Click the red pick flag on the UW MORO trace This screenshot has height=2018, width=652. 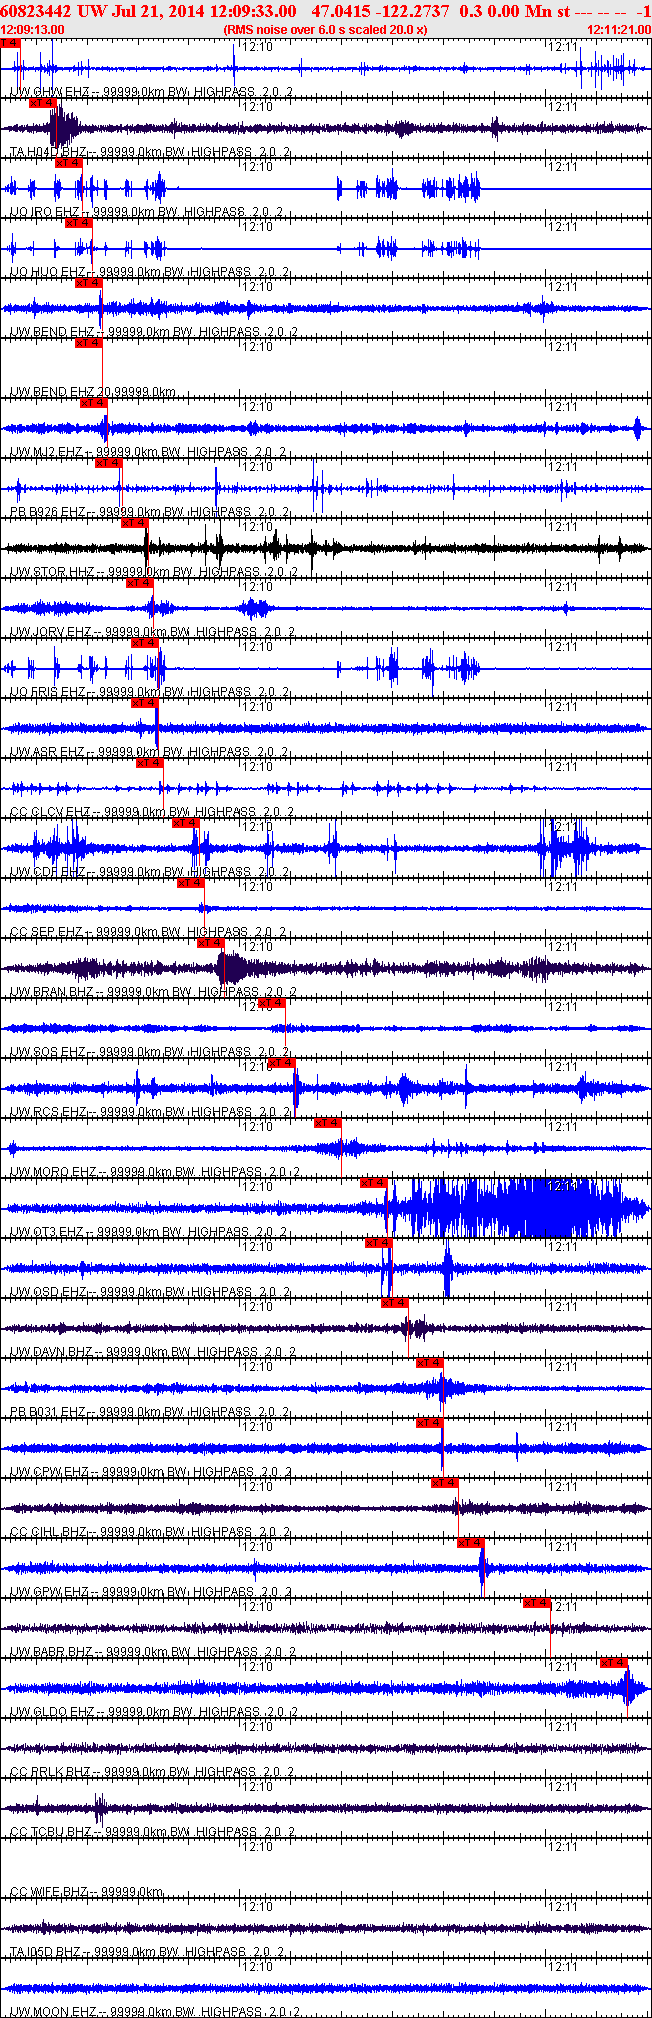[x=328, y=1123]
